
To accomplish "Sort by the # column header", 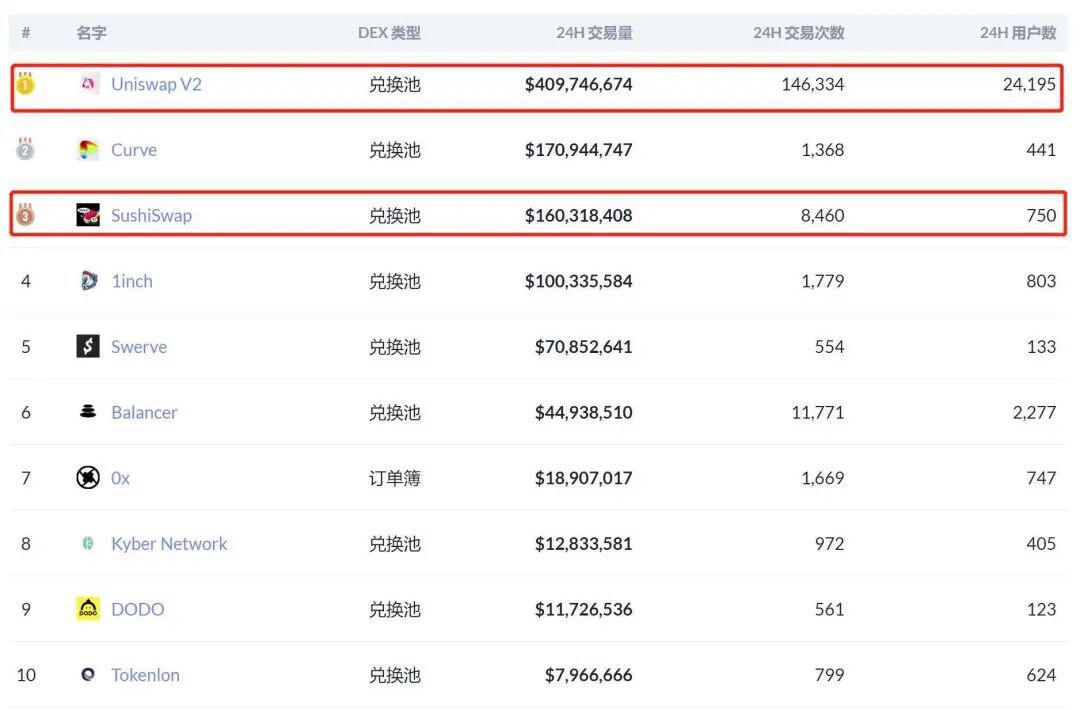I will coord(25,32).
